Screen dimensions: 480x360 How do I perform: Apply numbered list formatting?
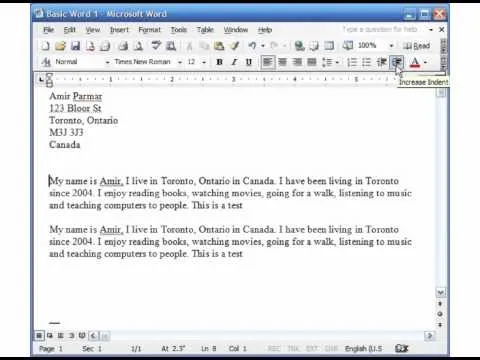[x=352, y=62]
